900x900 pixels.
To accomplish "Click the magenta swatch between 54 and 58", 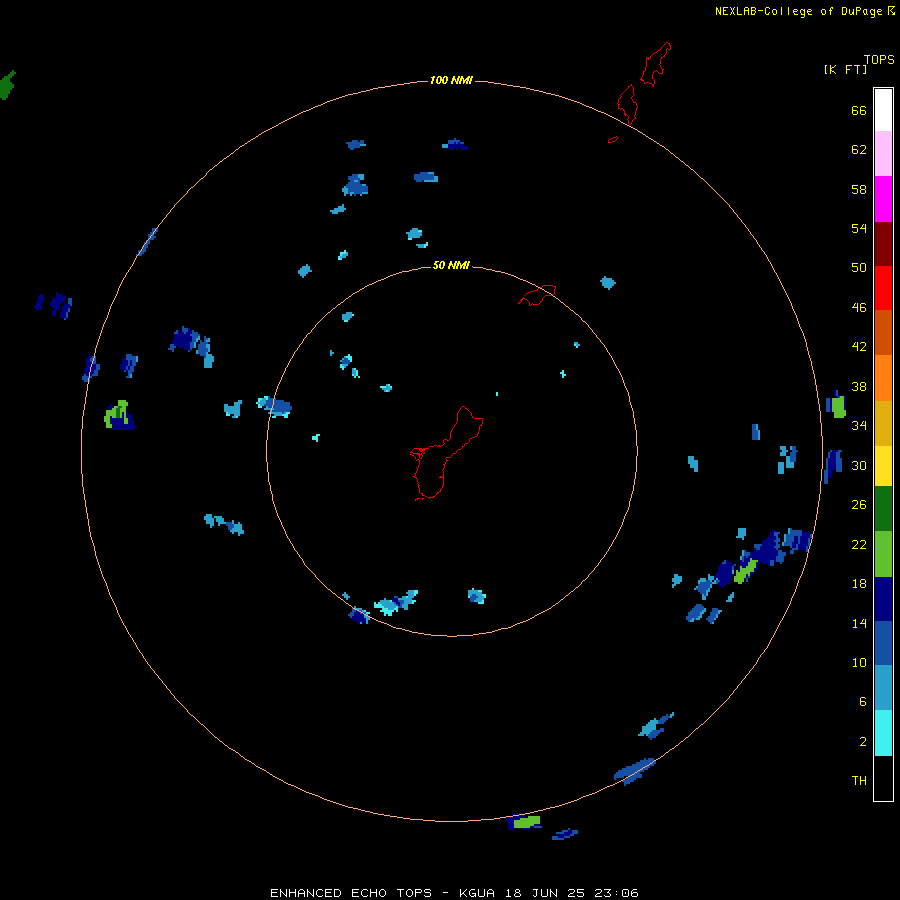I will [x=883, y=199].
